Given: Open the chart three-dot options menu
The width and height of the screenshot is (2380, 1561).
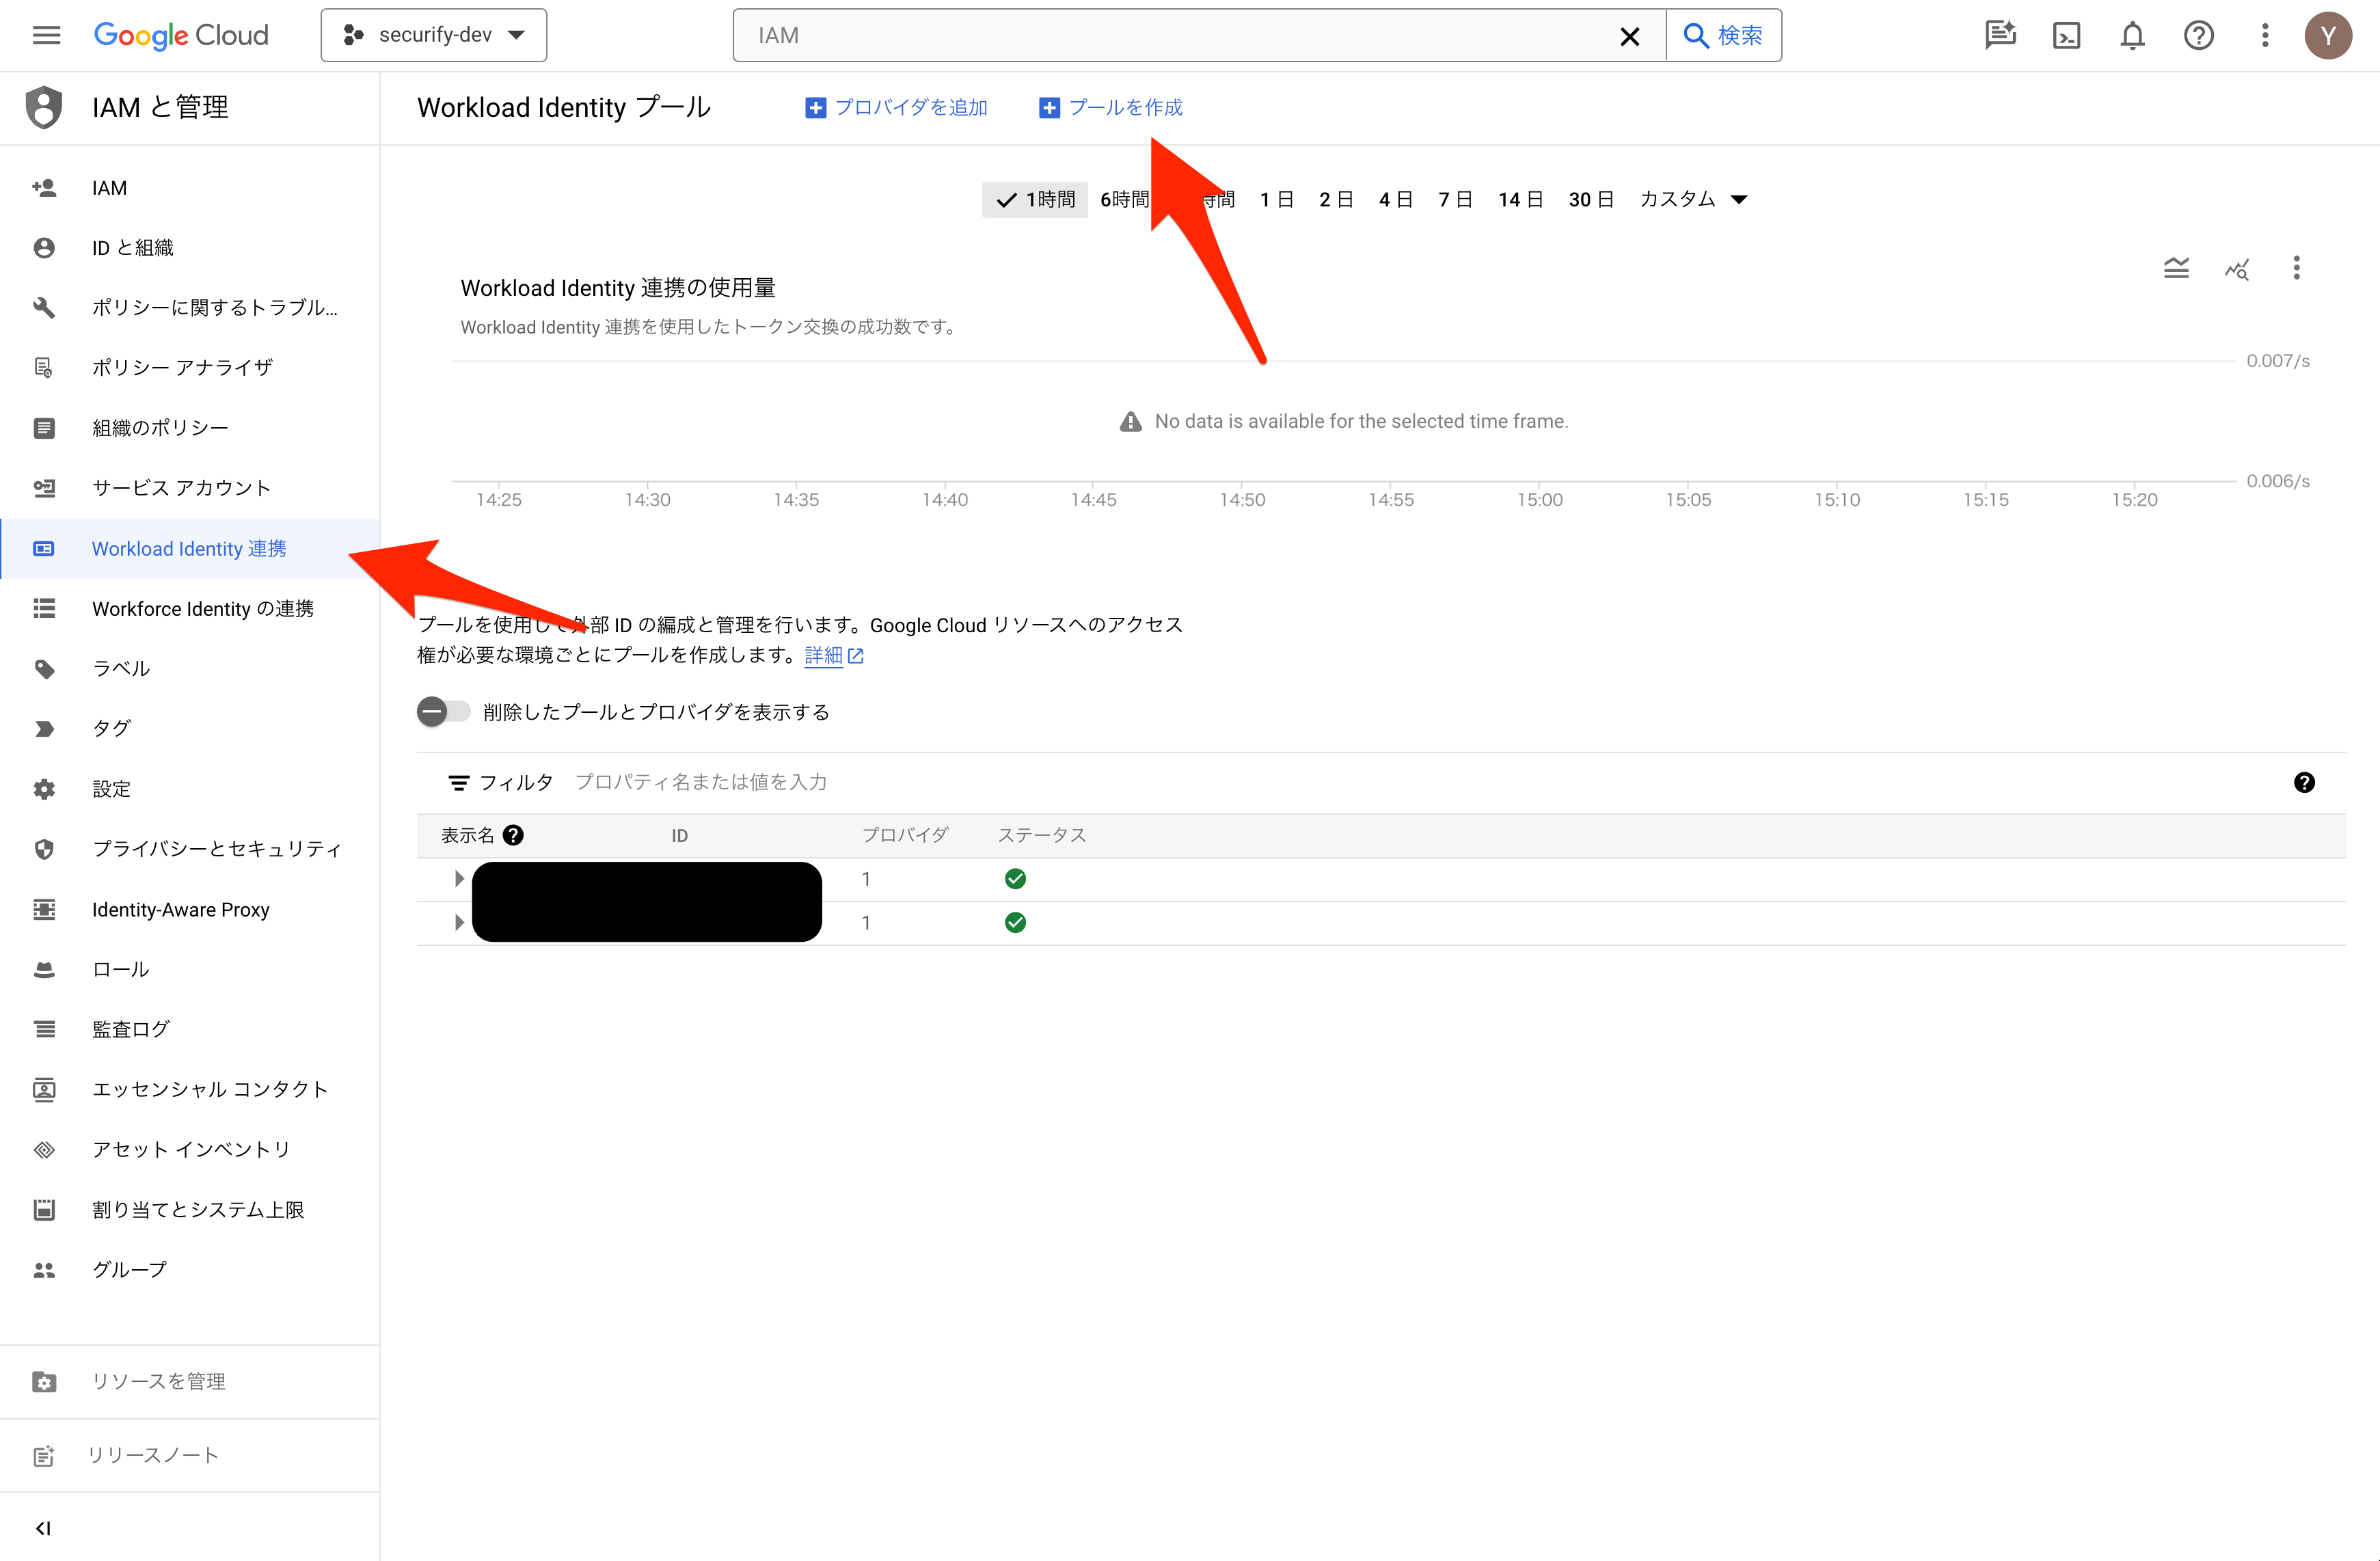Looking at the screenshot, I should point(2296,268).
